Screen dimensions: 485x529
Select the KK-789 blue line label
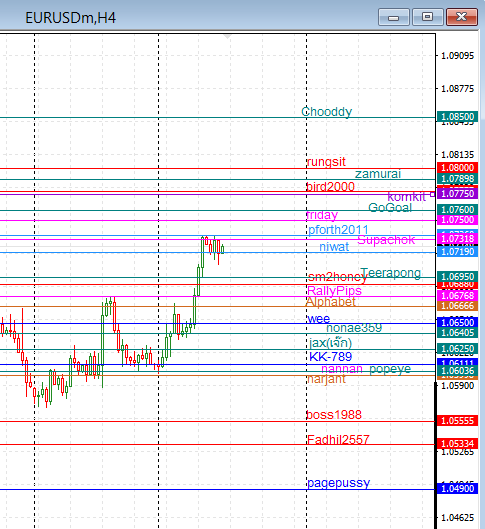point(330,357)
